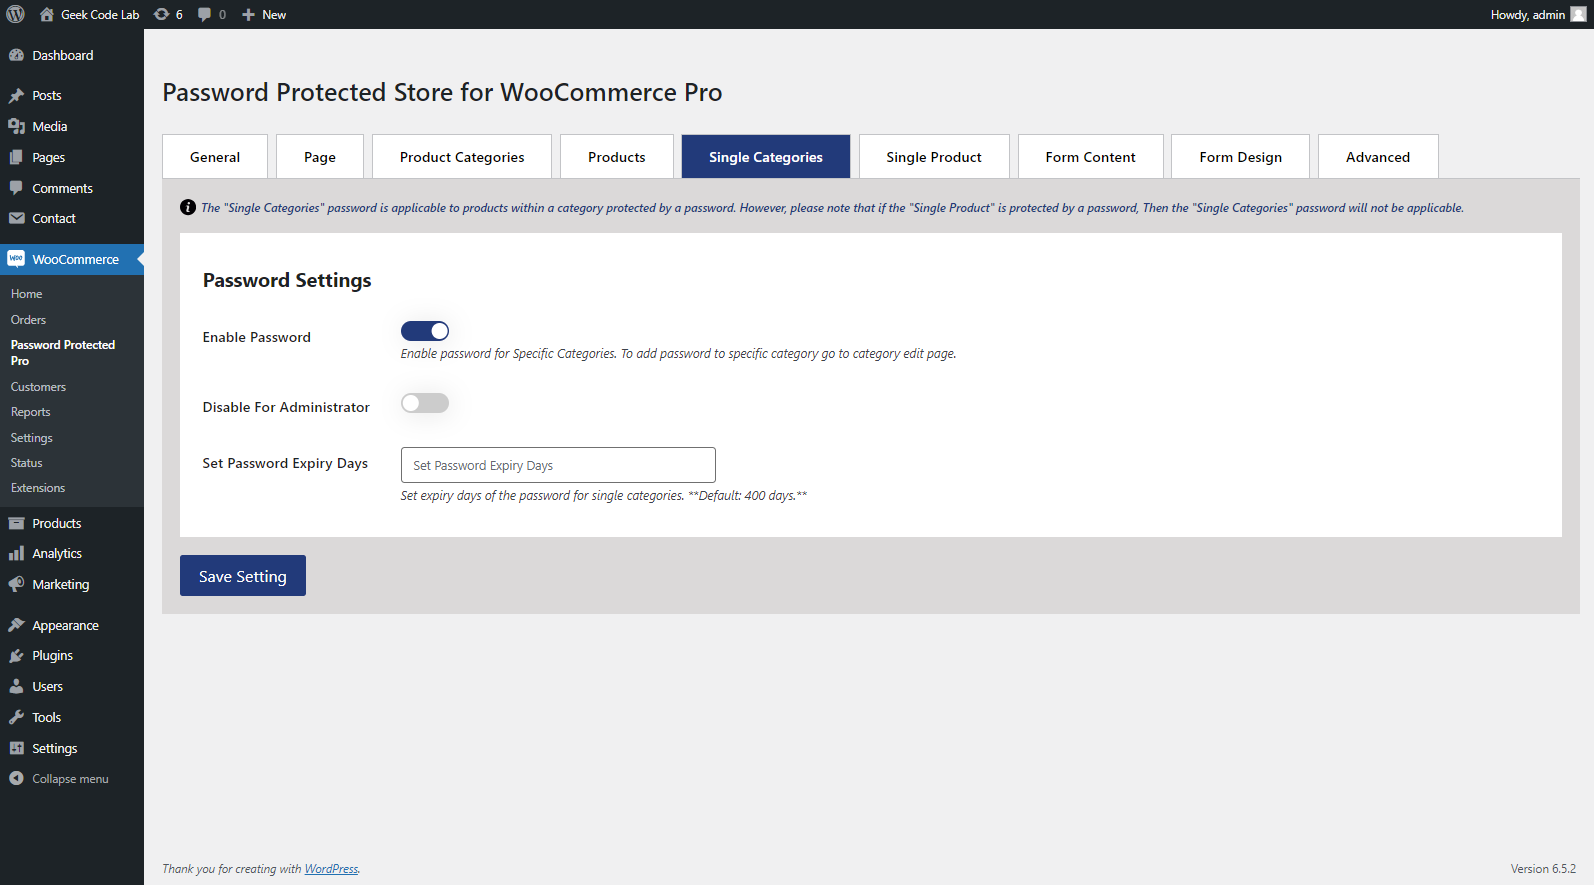This screenshot has width=1594, height=885.
Task: Open the Reports submenu link
Action: (x=31, y=412)
